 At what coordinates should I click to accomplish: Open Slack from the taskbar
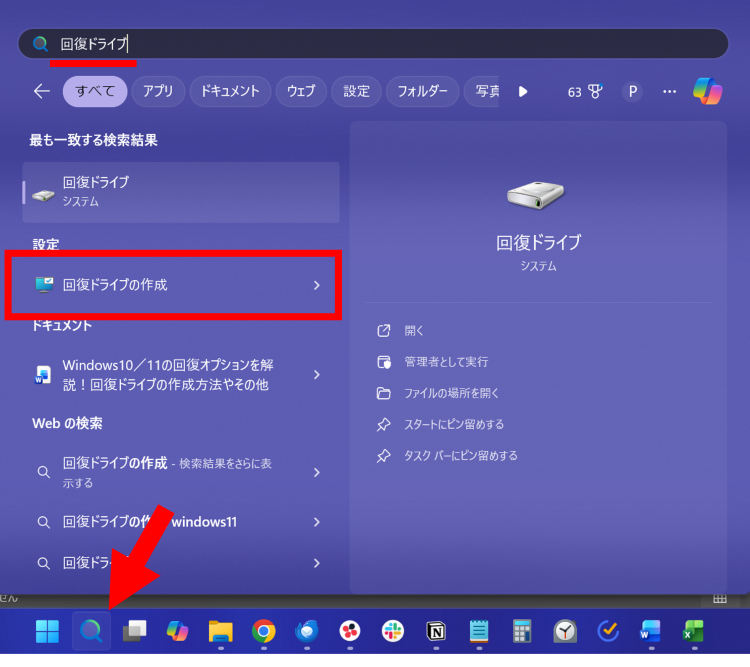[x=393, y=631]
